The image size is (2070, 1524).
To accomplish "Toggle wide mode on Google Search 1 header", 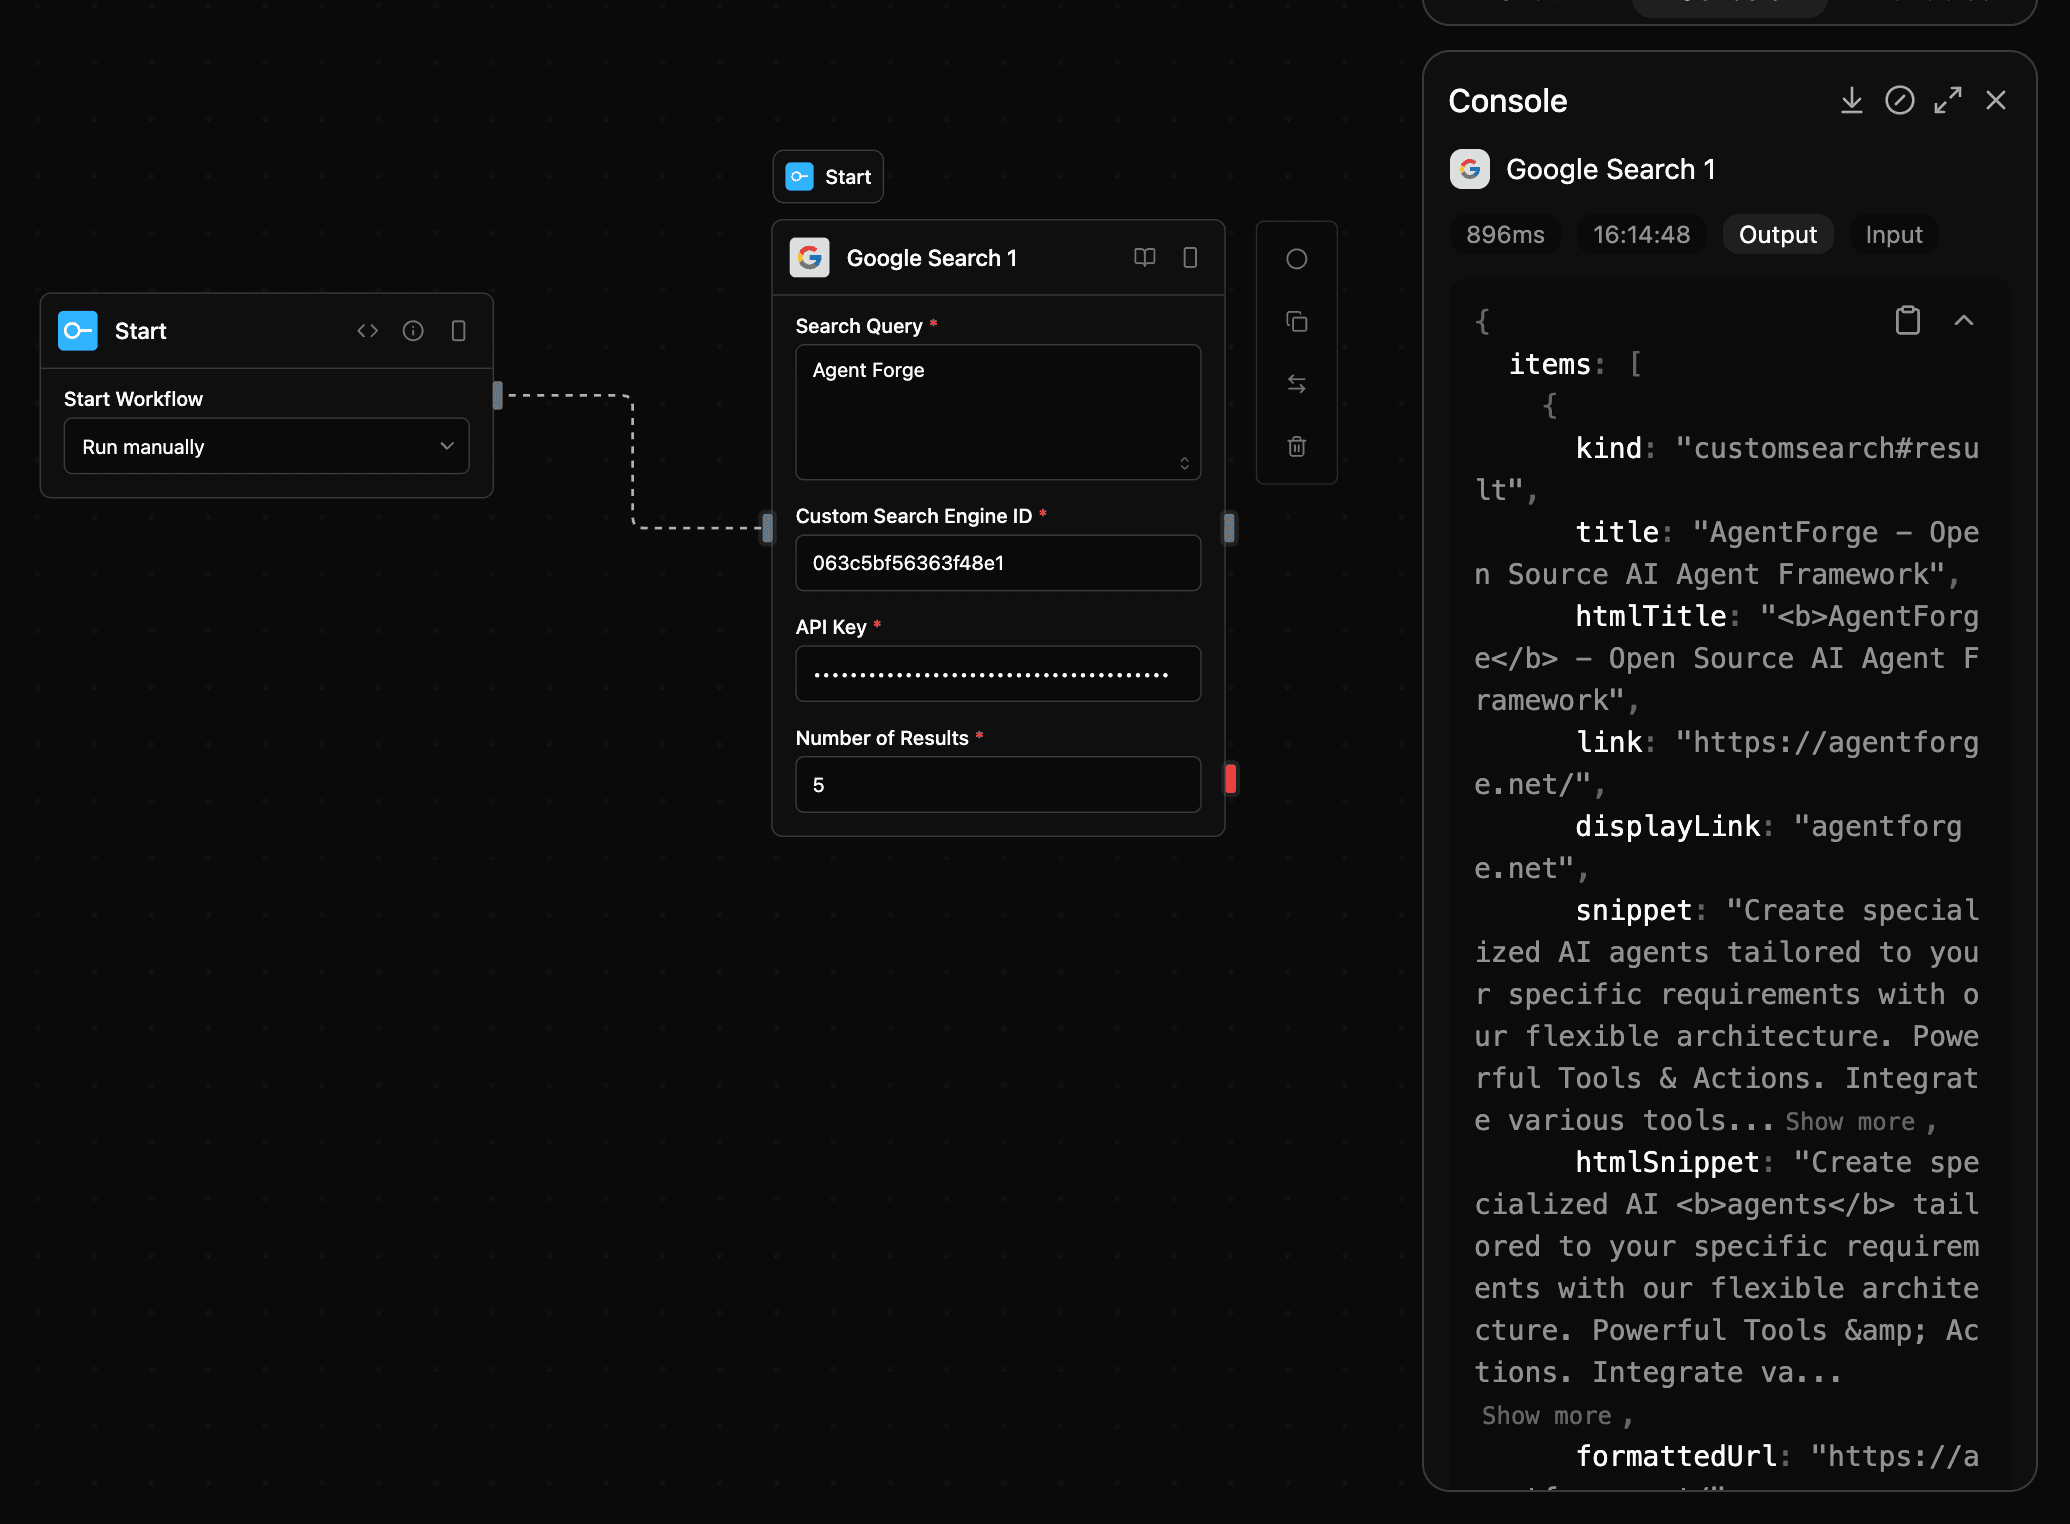I will pos(1190,258).
